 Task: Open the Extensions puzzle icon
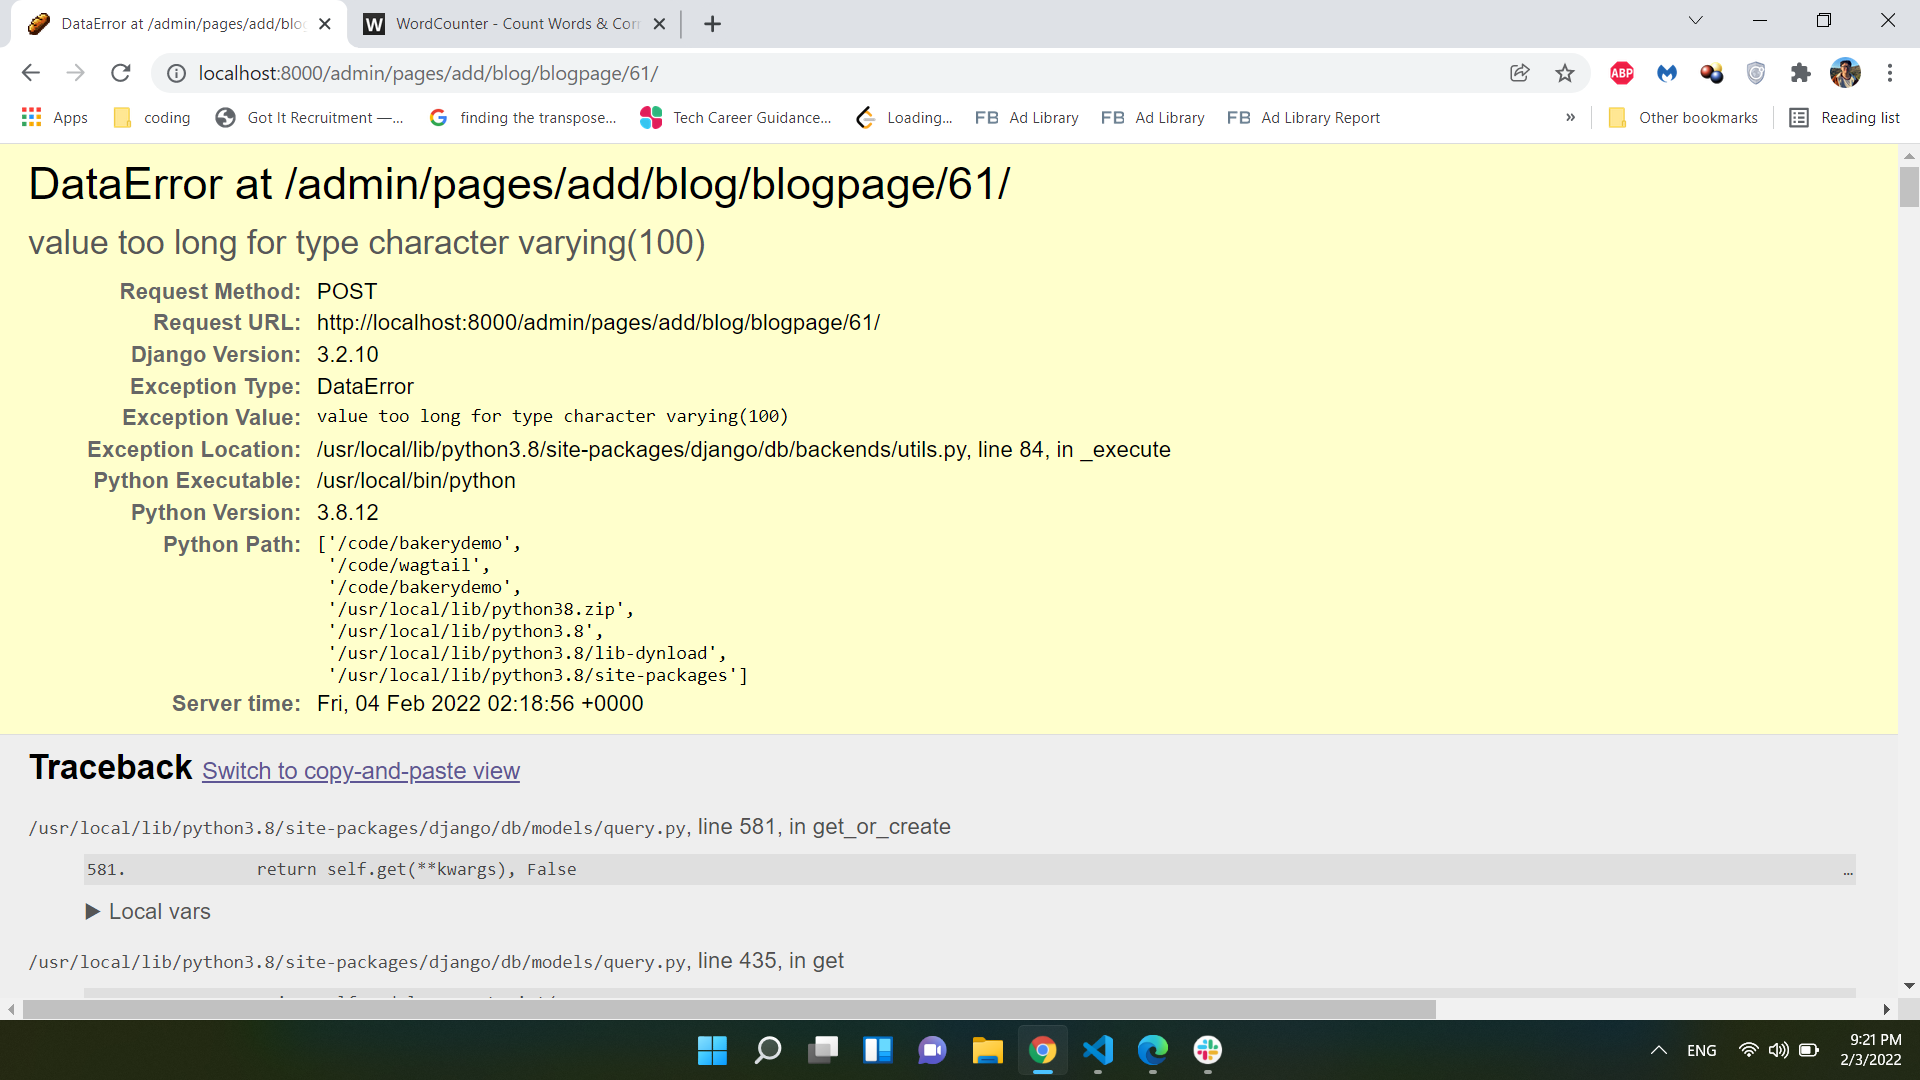1800,73
